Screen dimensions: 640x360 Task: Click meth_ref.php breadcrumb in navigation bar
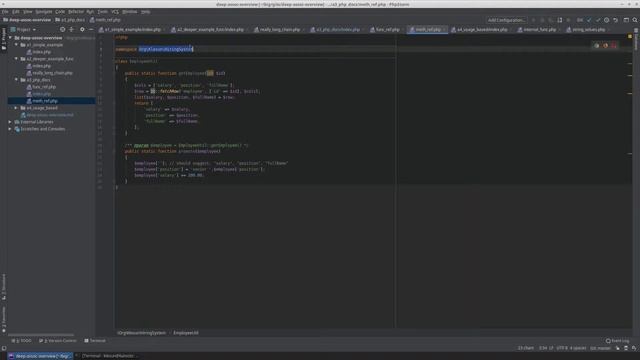click(x=105, y=20)
